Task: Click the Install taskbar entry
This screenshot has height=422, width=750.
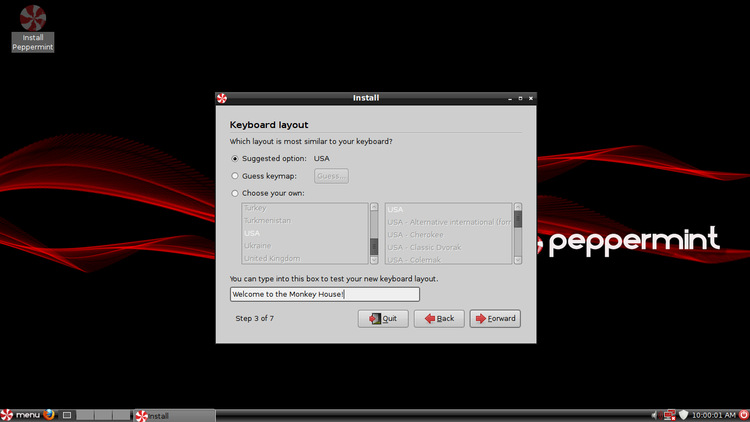Action: (174, 416)
